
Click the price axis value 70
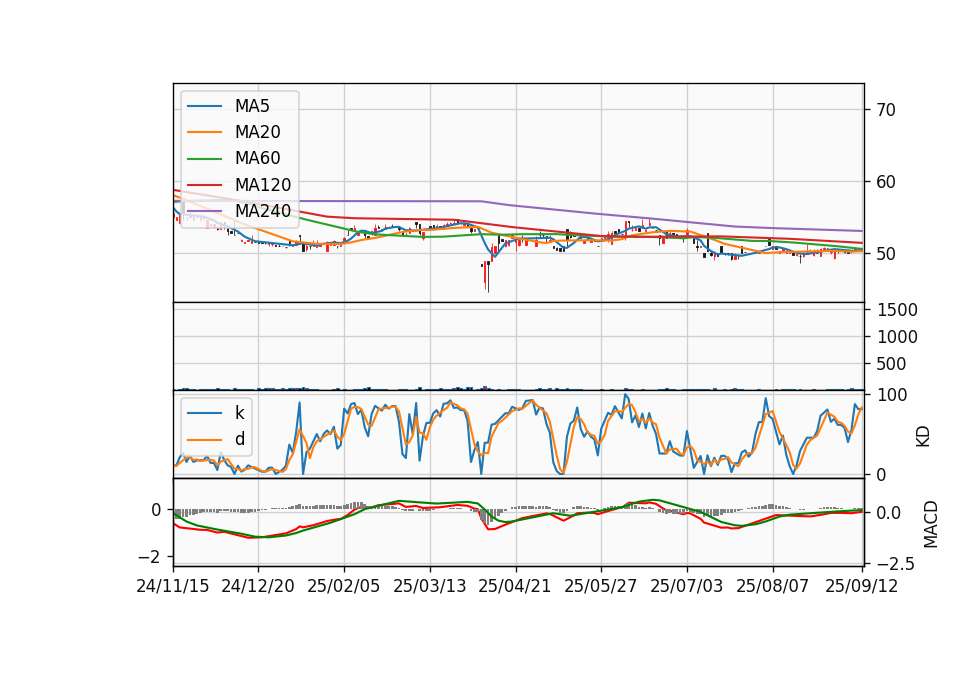tap(885, 110)
